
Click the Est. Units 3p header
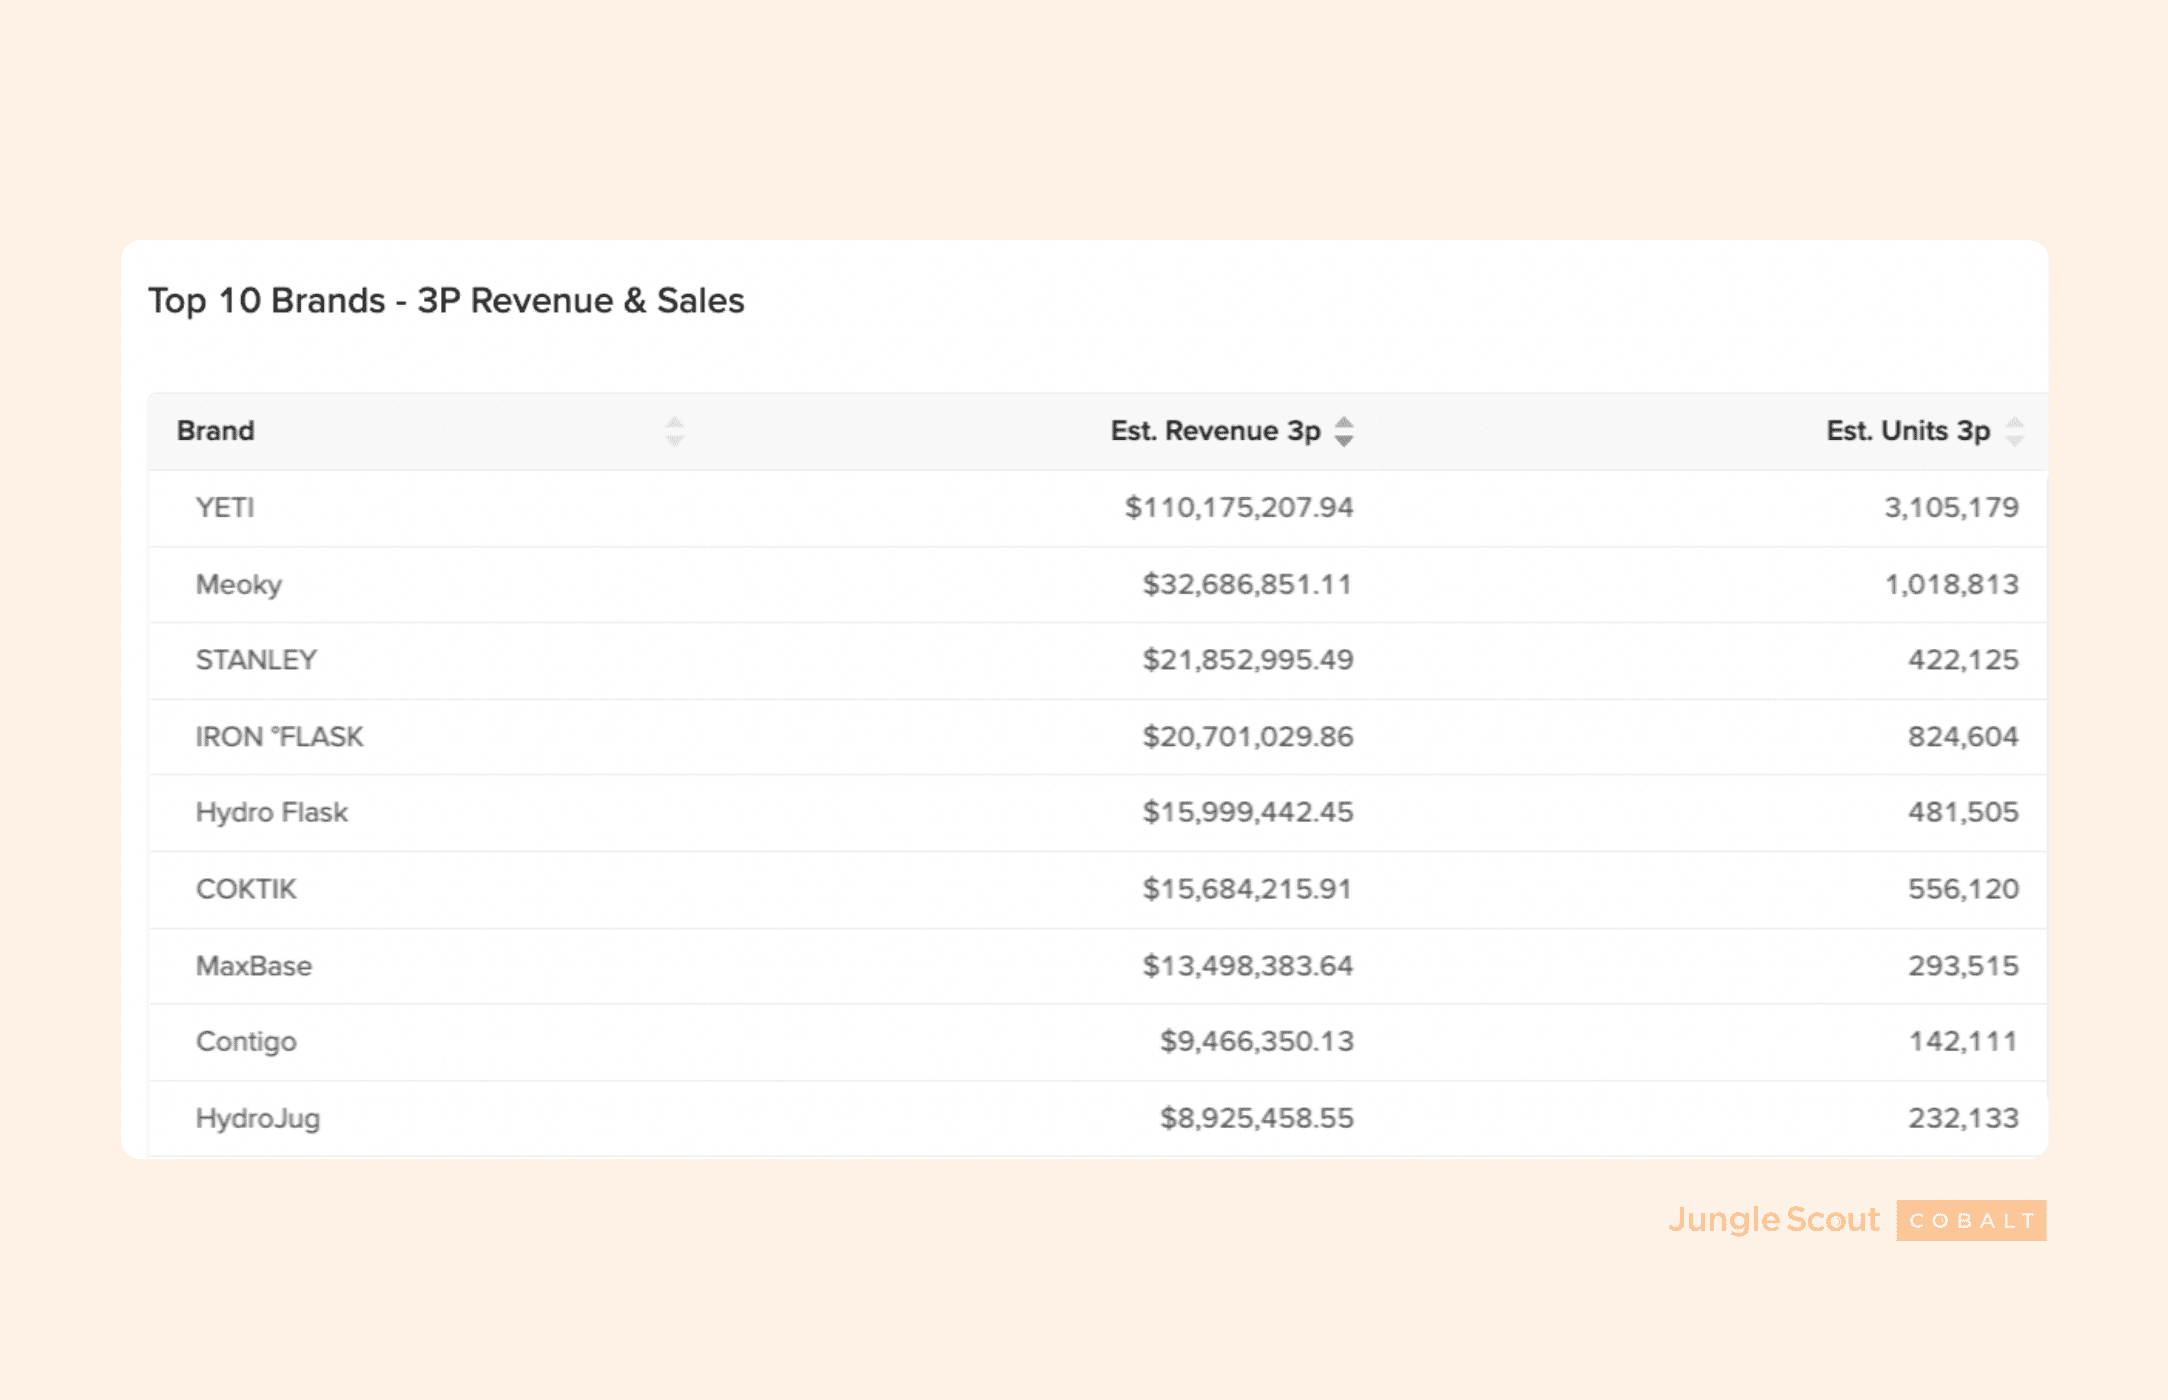[x=1908, y=431]
